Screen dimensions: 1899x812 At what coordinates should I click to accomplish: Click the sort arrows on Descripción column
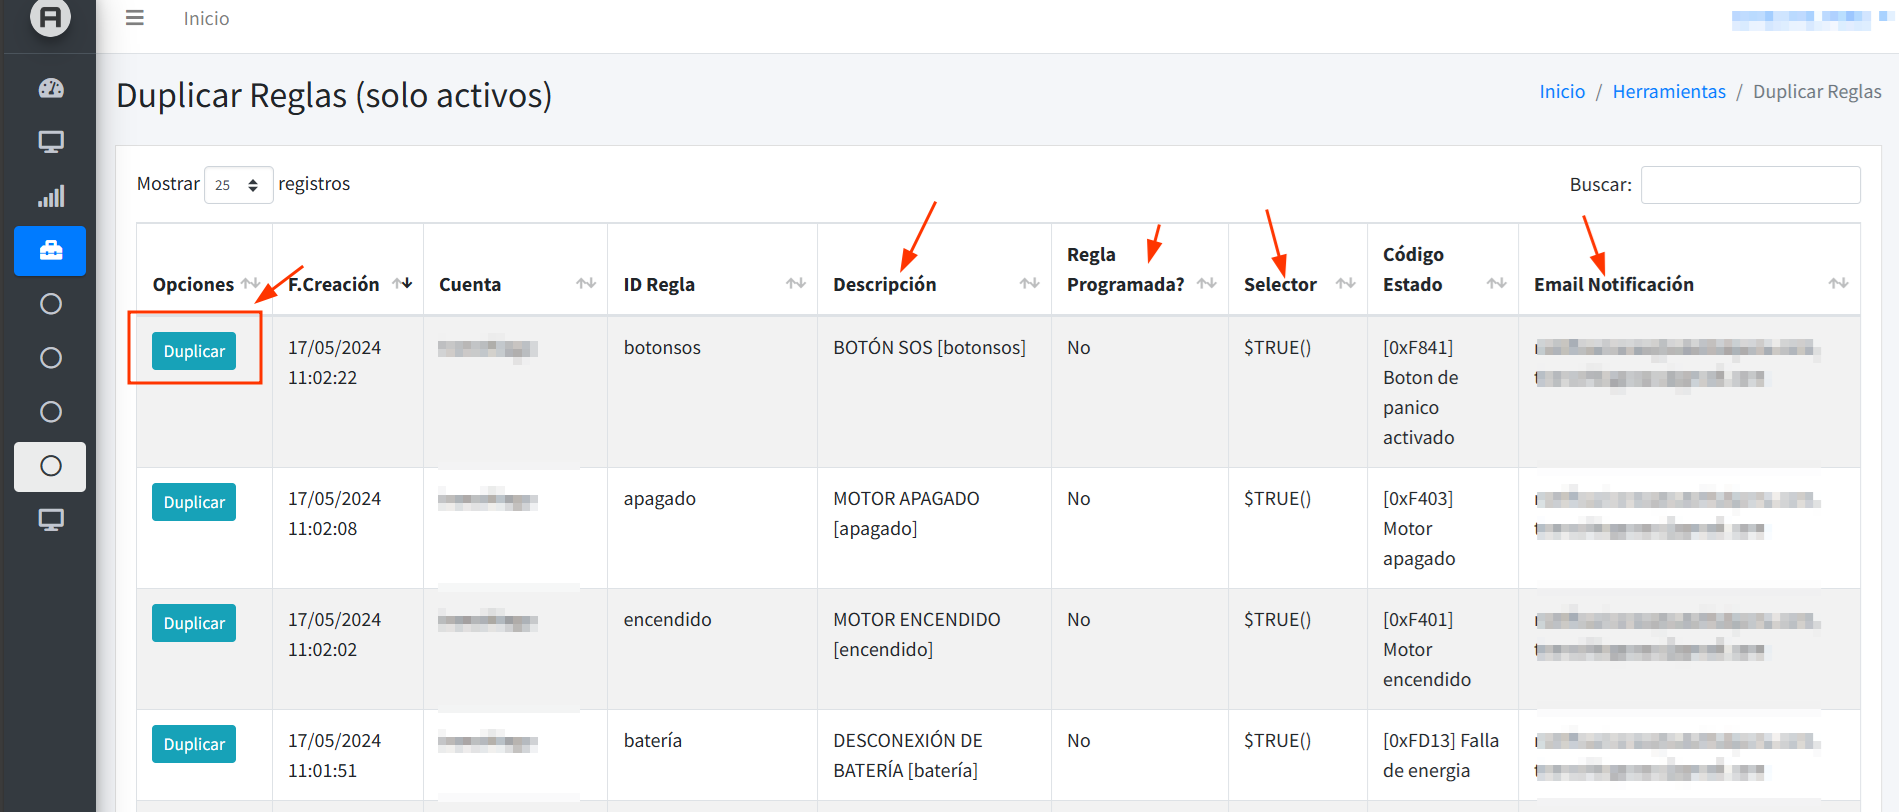pos(1029,284)
